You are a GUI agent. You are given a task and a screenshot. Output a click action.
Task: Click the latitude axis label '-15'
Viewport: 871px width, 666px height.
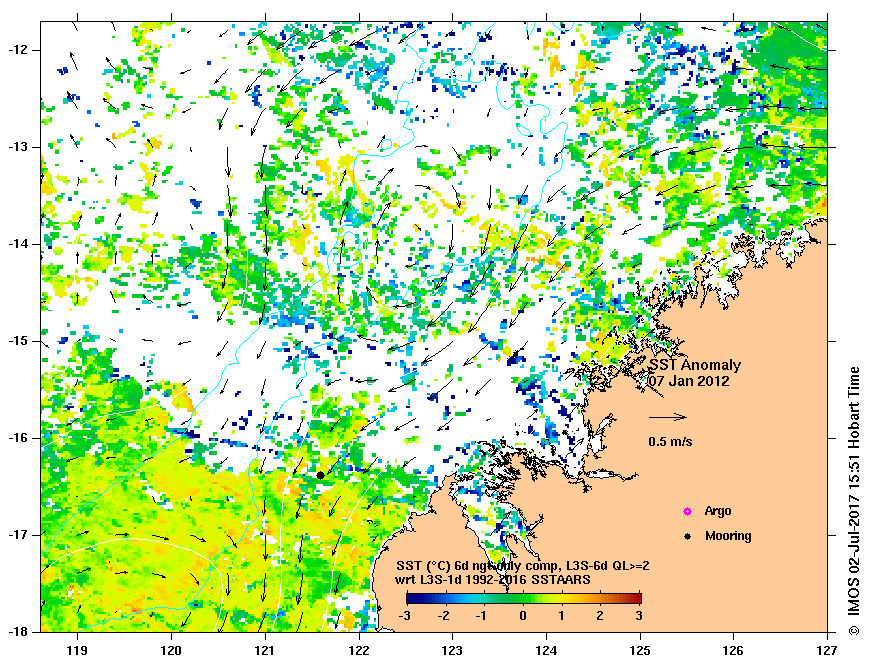coord(17,341)
